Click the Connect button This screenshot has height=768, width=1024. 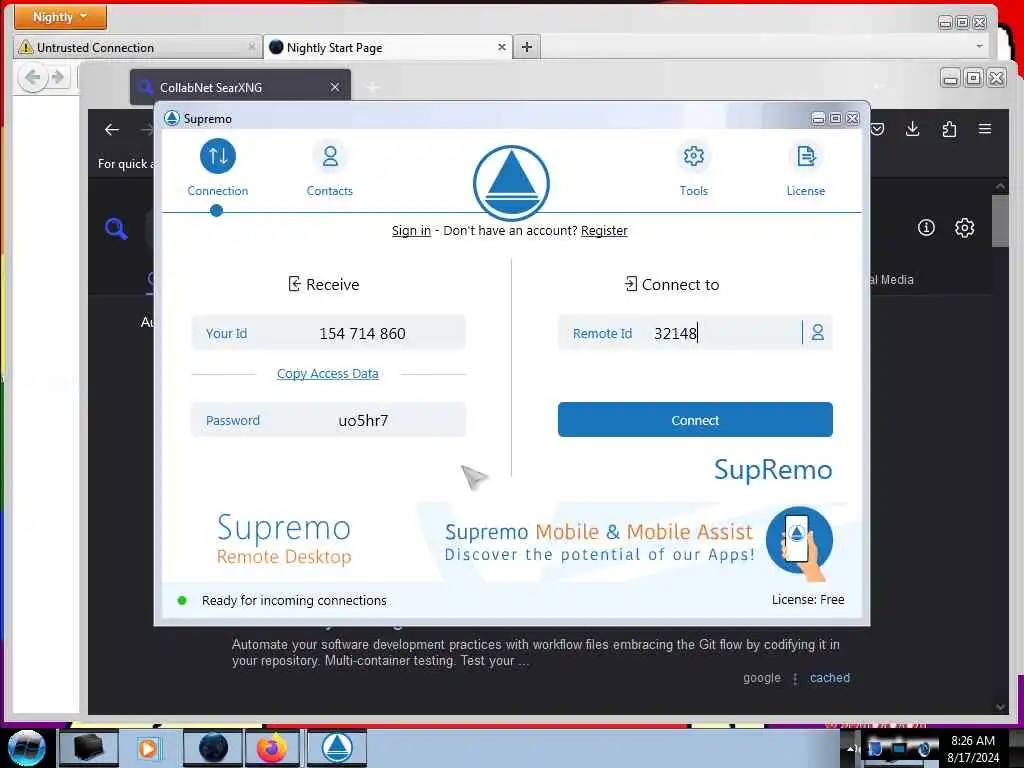click(695, 420)
